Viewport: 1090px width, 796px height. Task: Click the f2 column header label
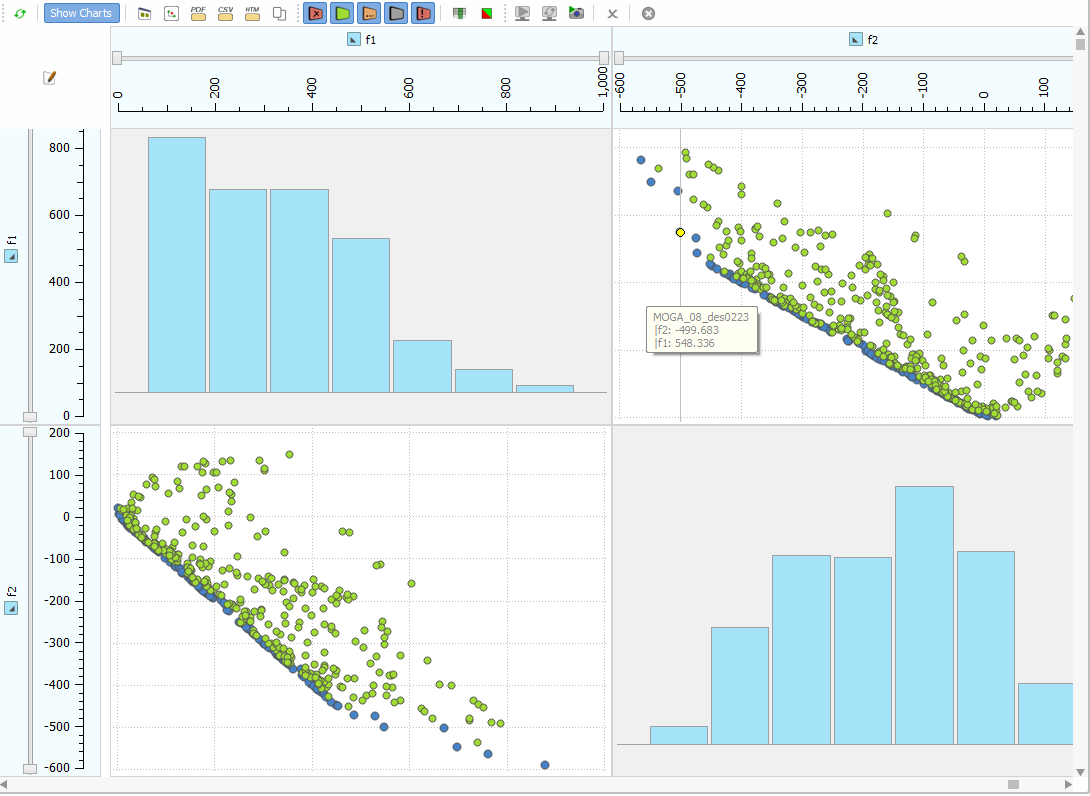click(x=872, y=40)
